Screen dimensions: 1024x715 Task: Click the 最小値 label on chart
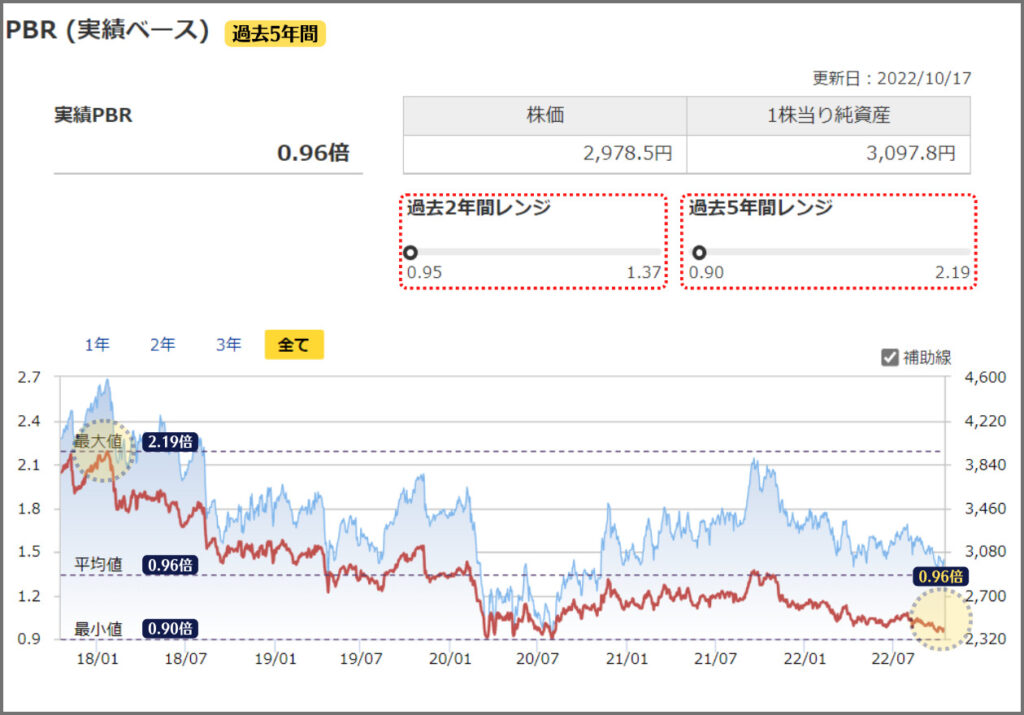pos(98,629)
